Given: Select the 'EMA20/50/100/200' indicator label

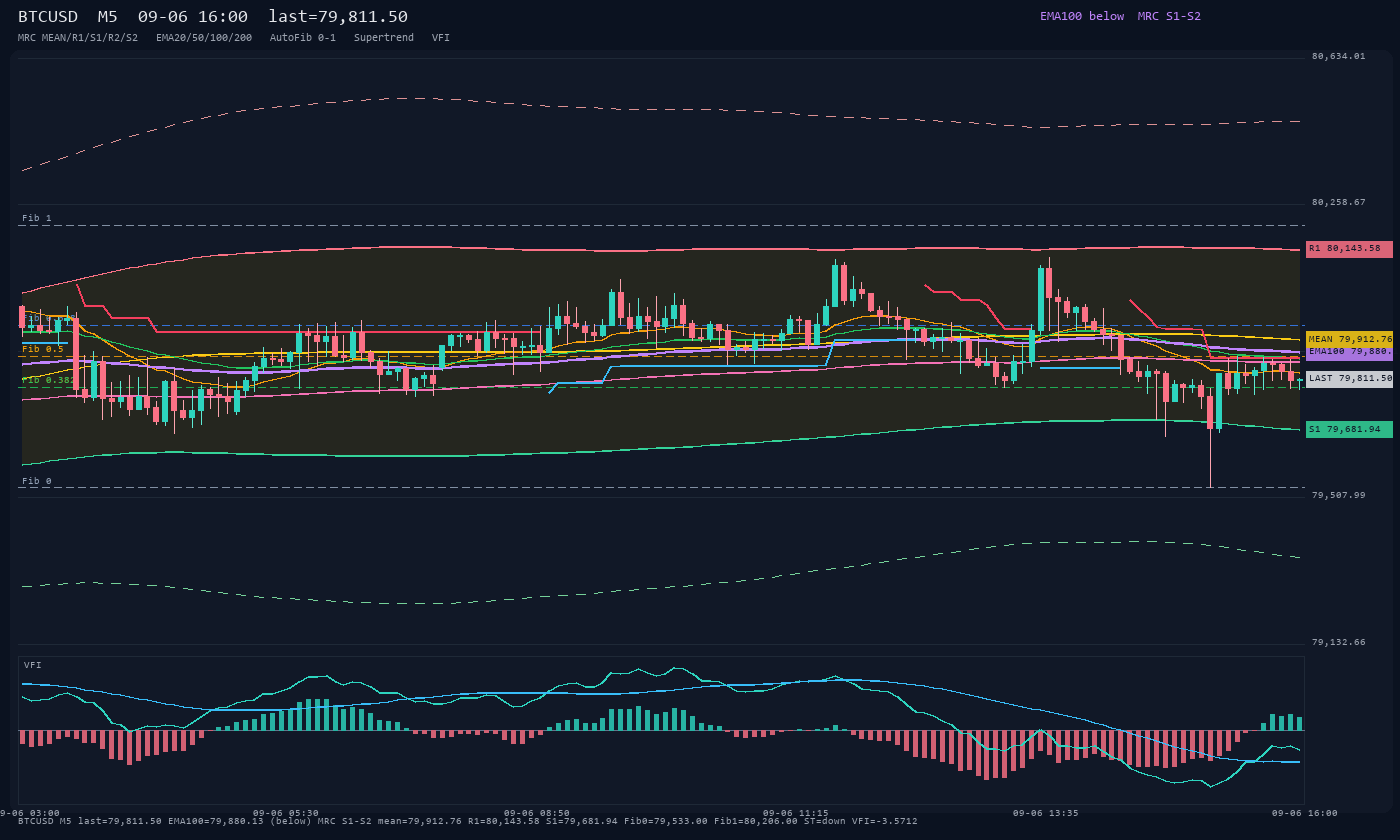Looking at the screenshot, I should (204, 37).
